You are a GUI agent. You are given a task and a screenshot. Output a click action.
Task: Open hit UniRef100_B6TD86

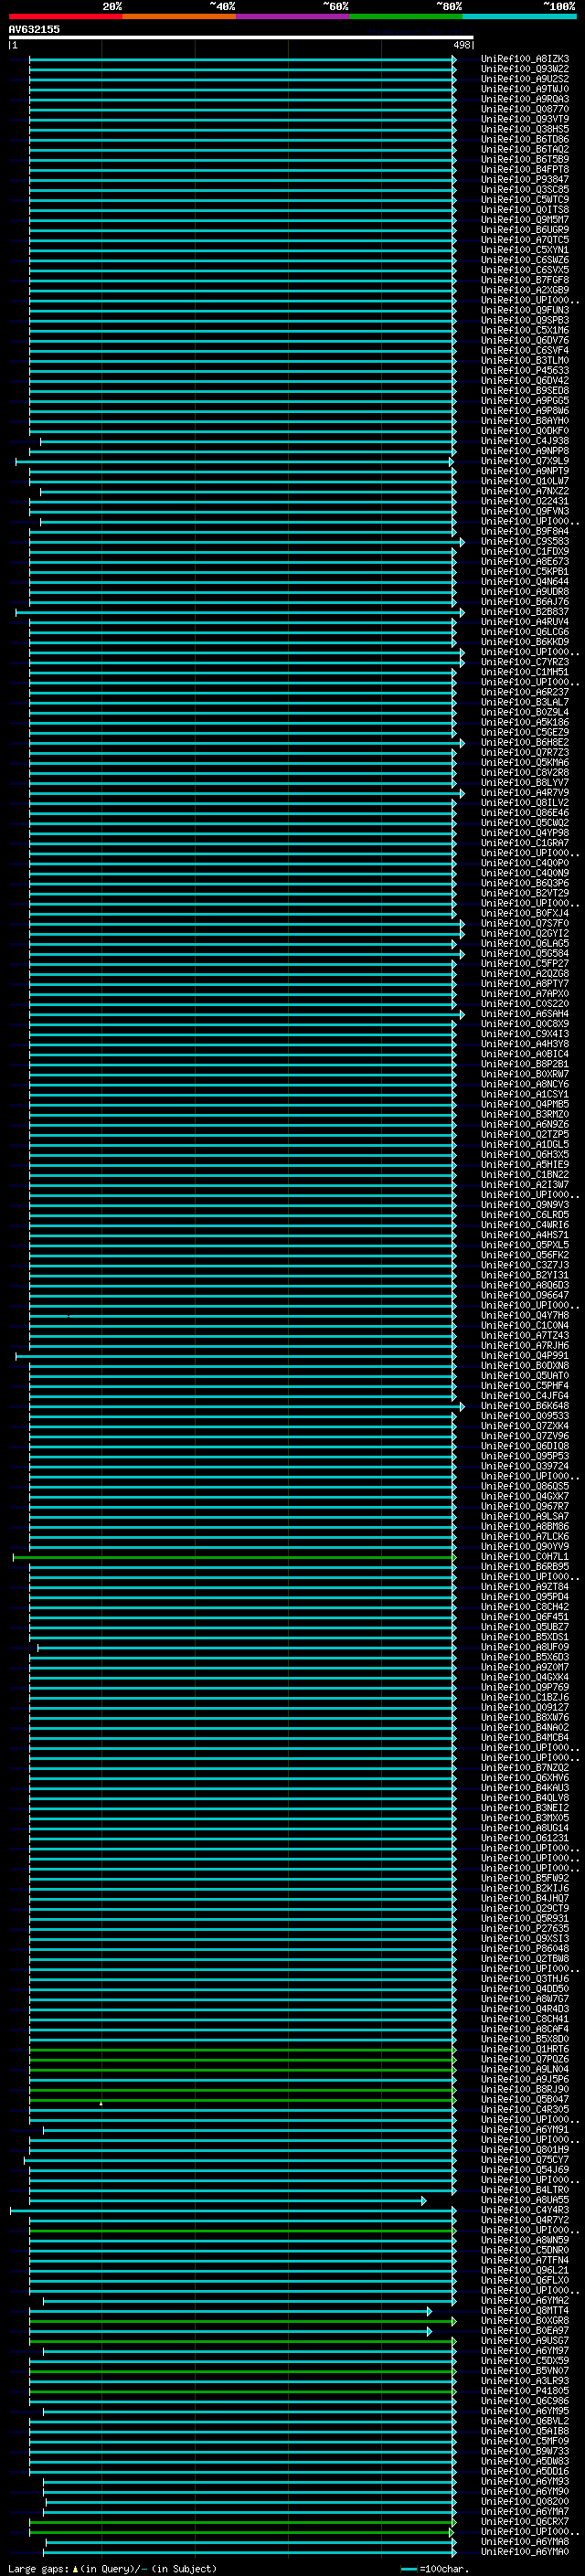(525, 139)
